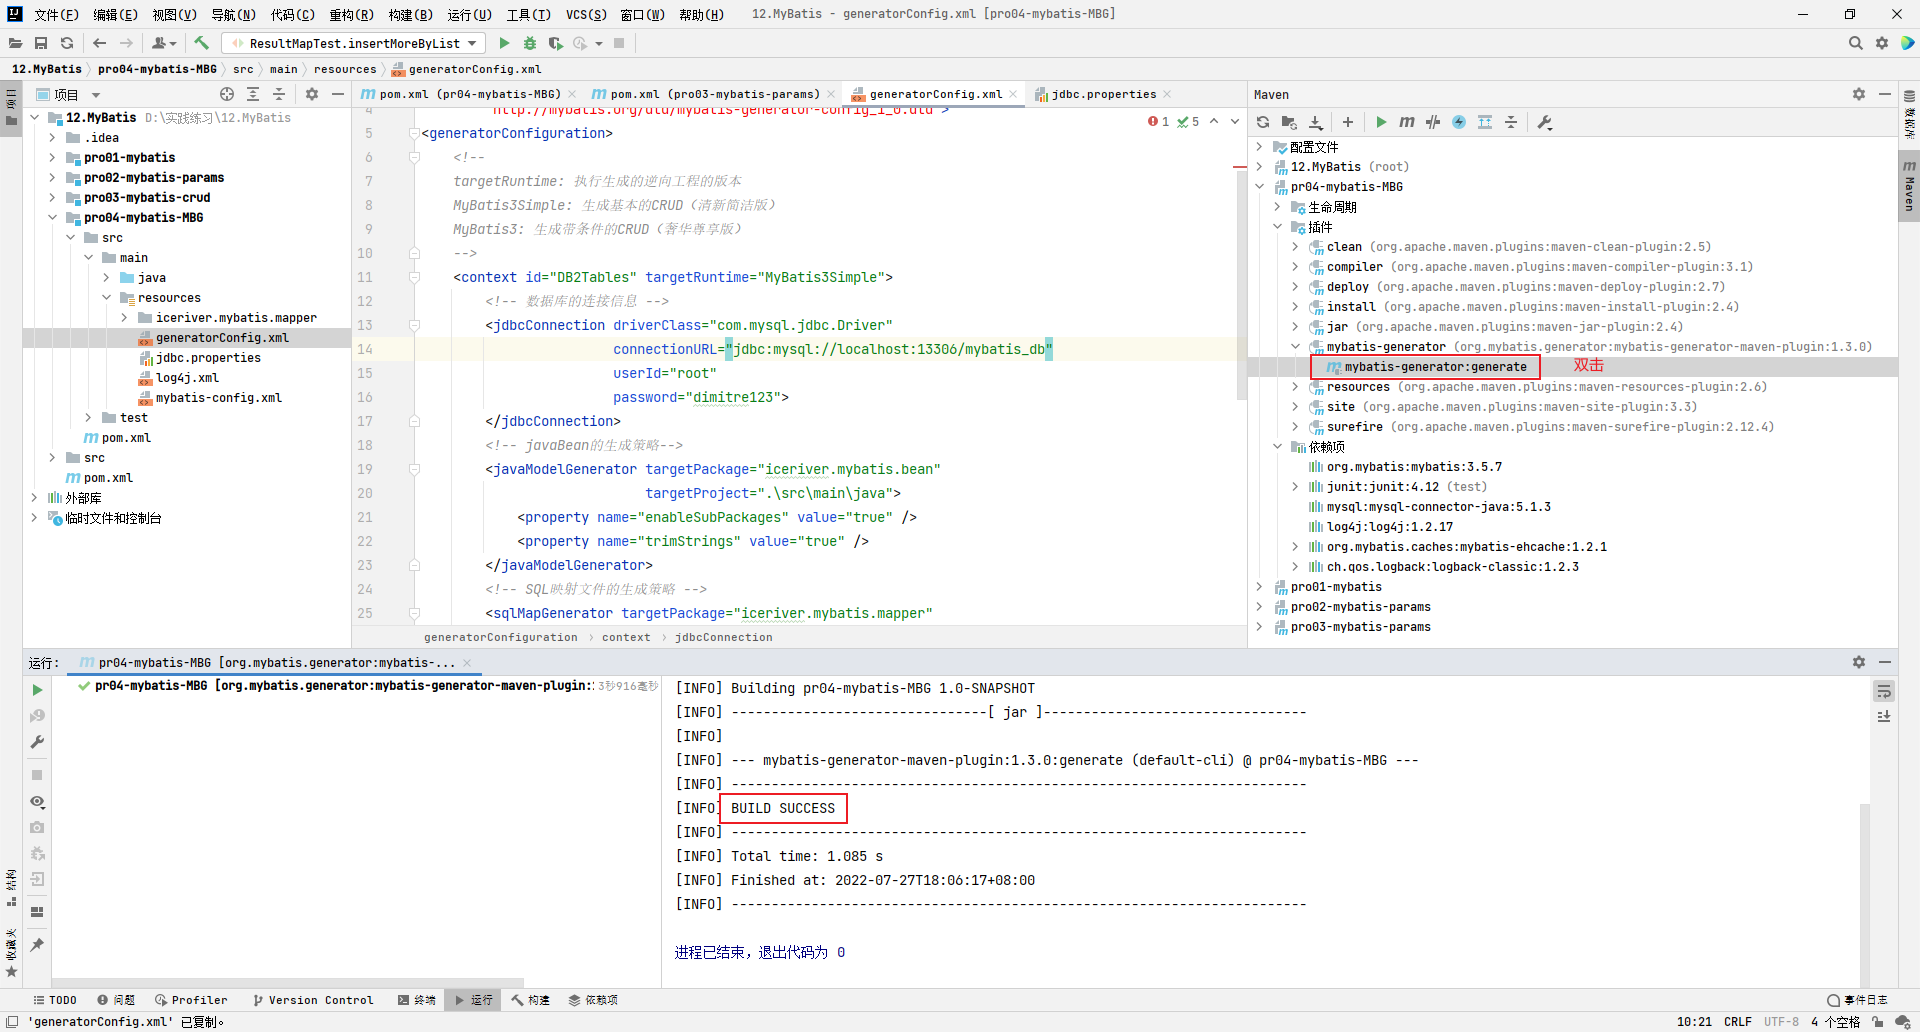Click editor error indicator showing 1 error
1920x1032 pixels.
pyautogui.click(x=1159, y=121)
